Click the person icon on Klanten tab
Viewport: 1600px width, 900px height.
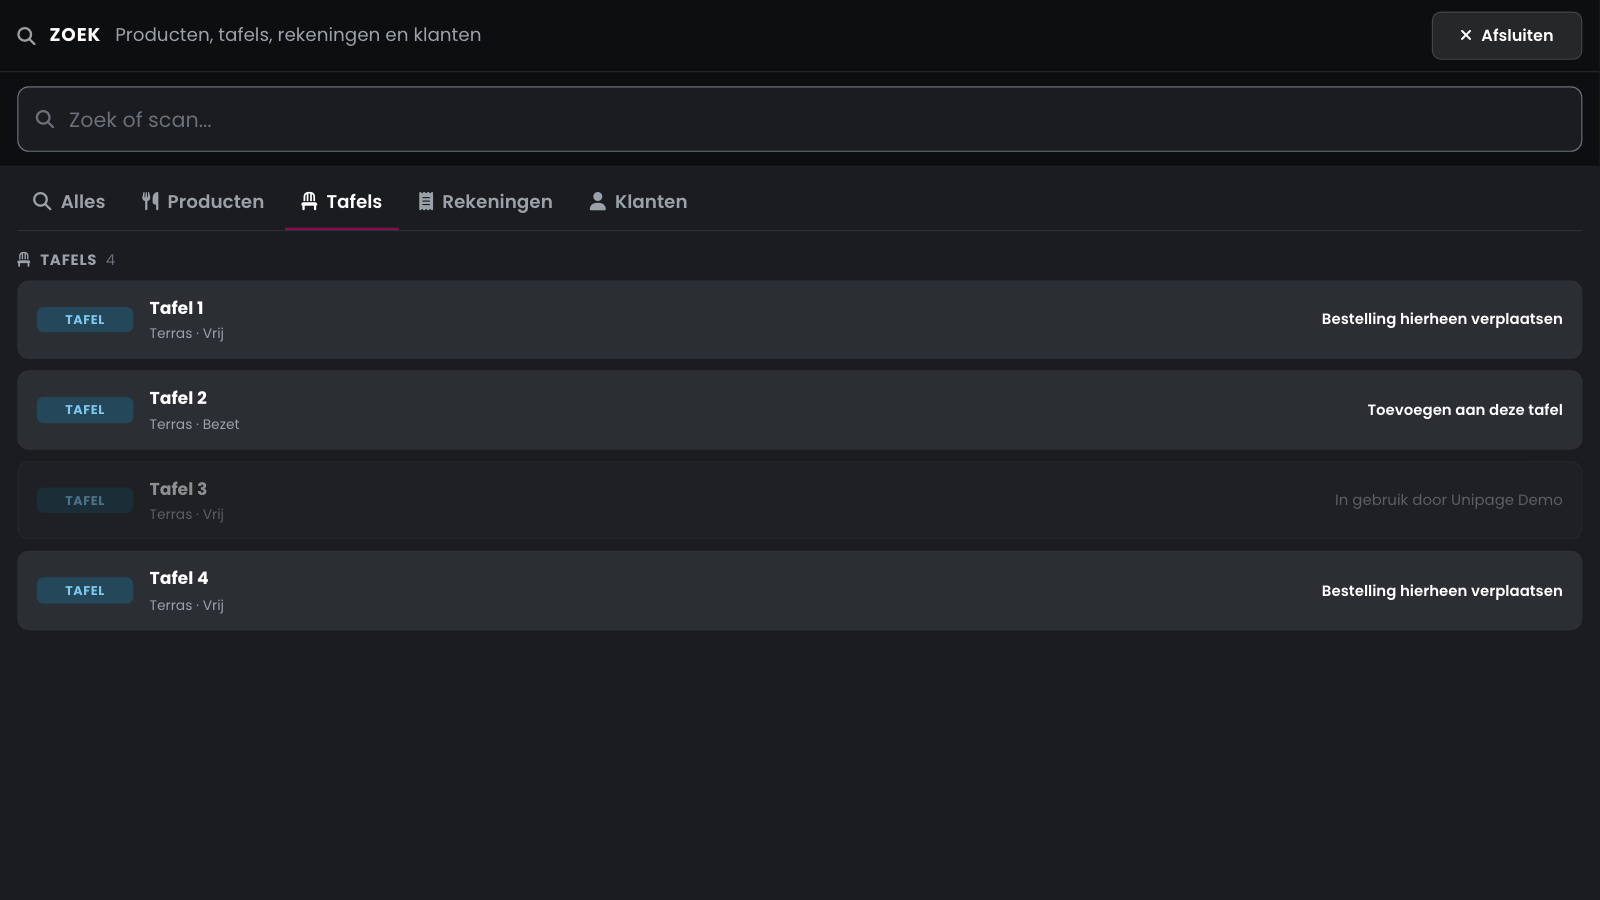(597, 201)
